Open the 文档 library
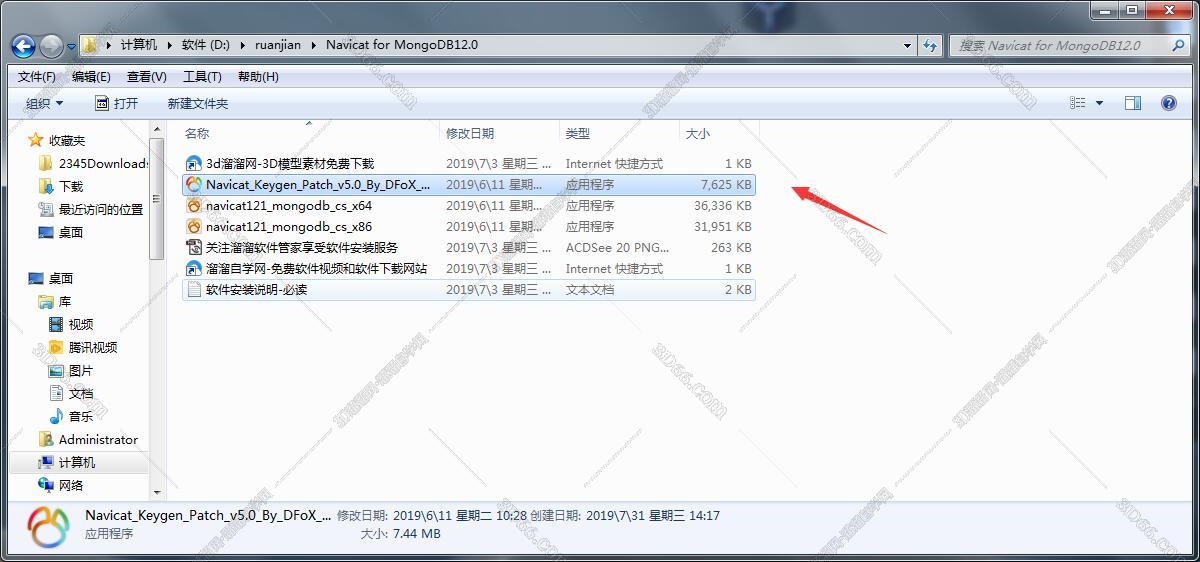 click(x=81, y=393)
